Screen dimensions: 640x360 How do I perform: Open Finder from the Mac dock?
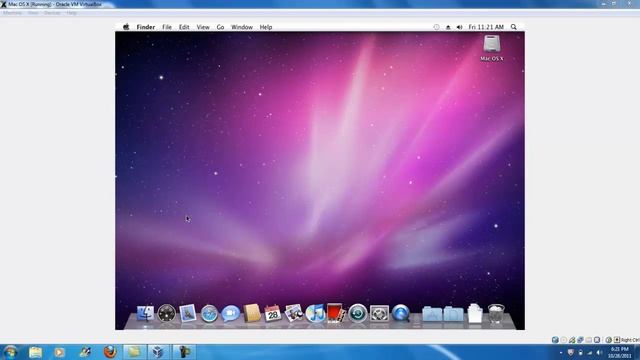[x=145, y=313]
